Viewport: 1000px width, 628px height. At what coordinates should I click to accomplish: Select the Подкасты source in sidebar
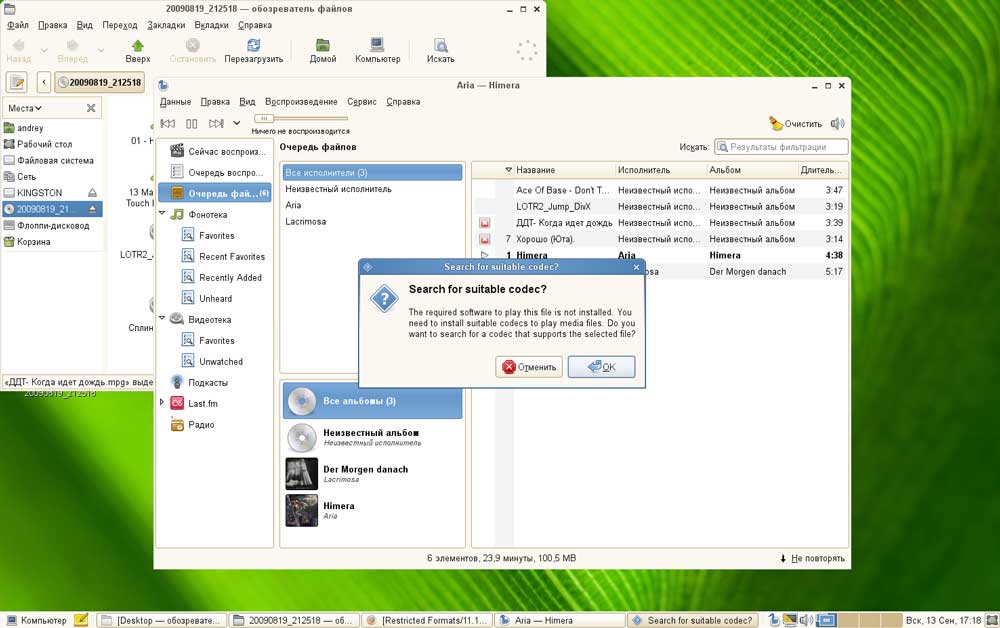pos(208,382)
